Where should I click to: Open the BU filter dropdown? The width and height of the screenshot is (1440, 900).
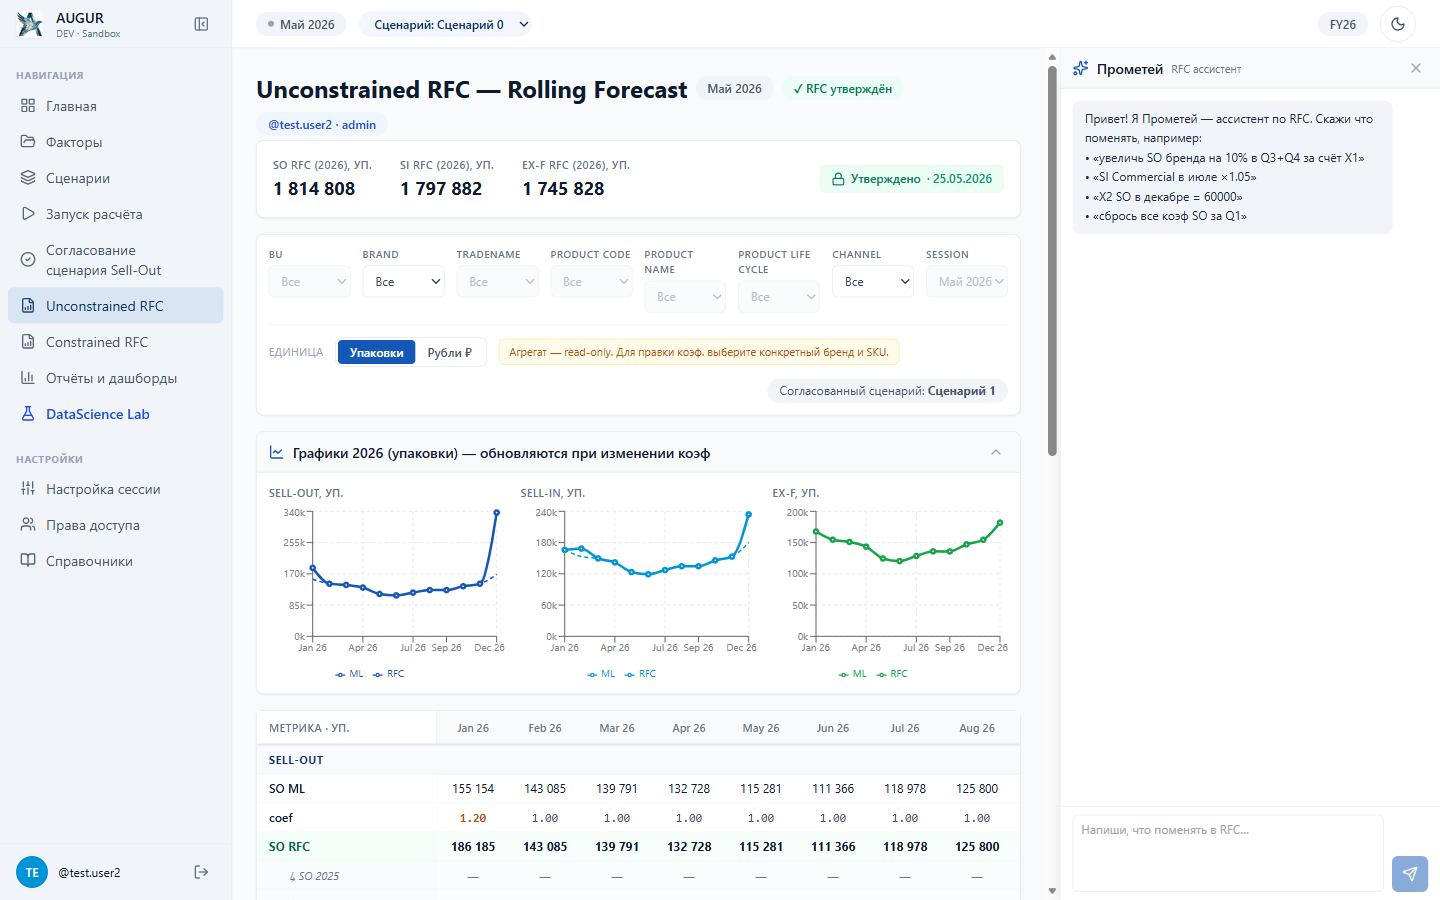pos(310,281)
